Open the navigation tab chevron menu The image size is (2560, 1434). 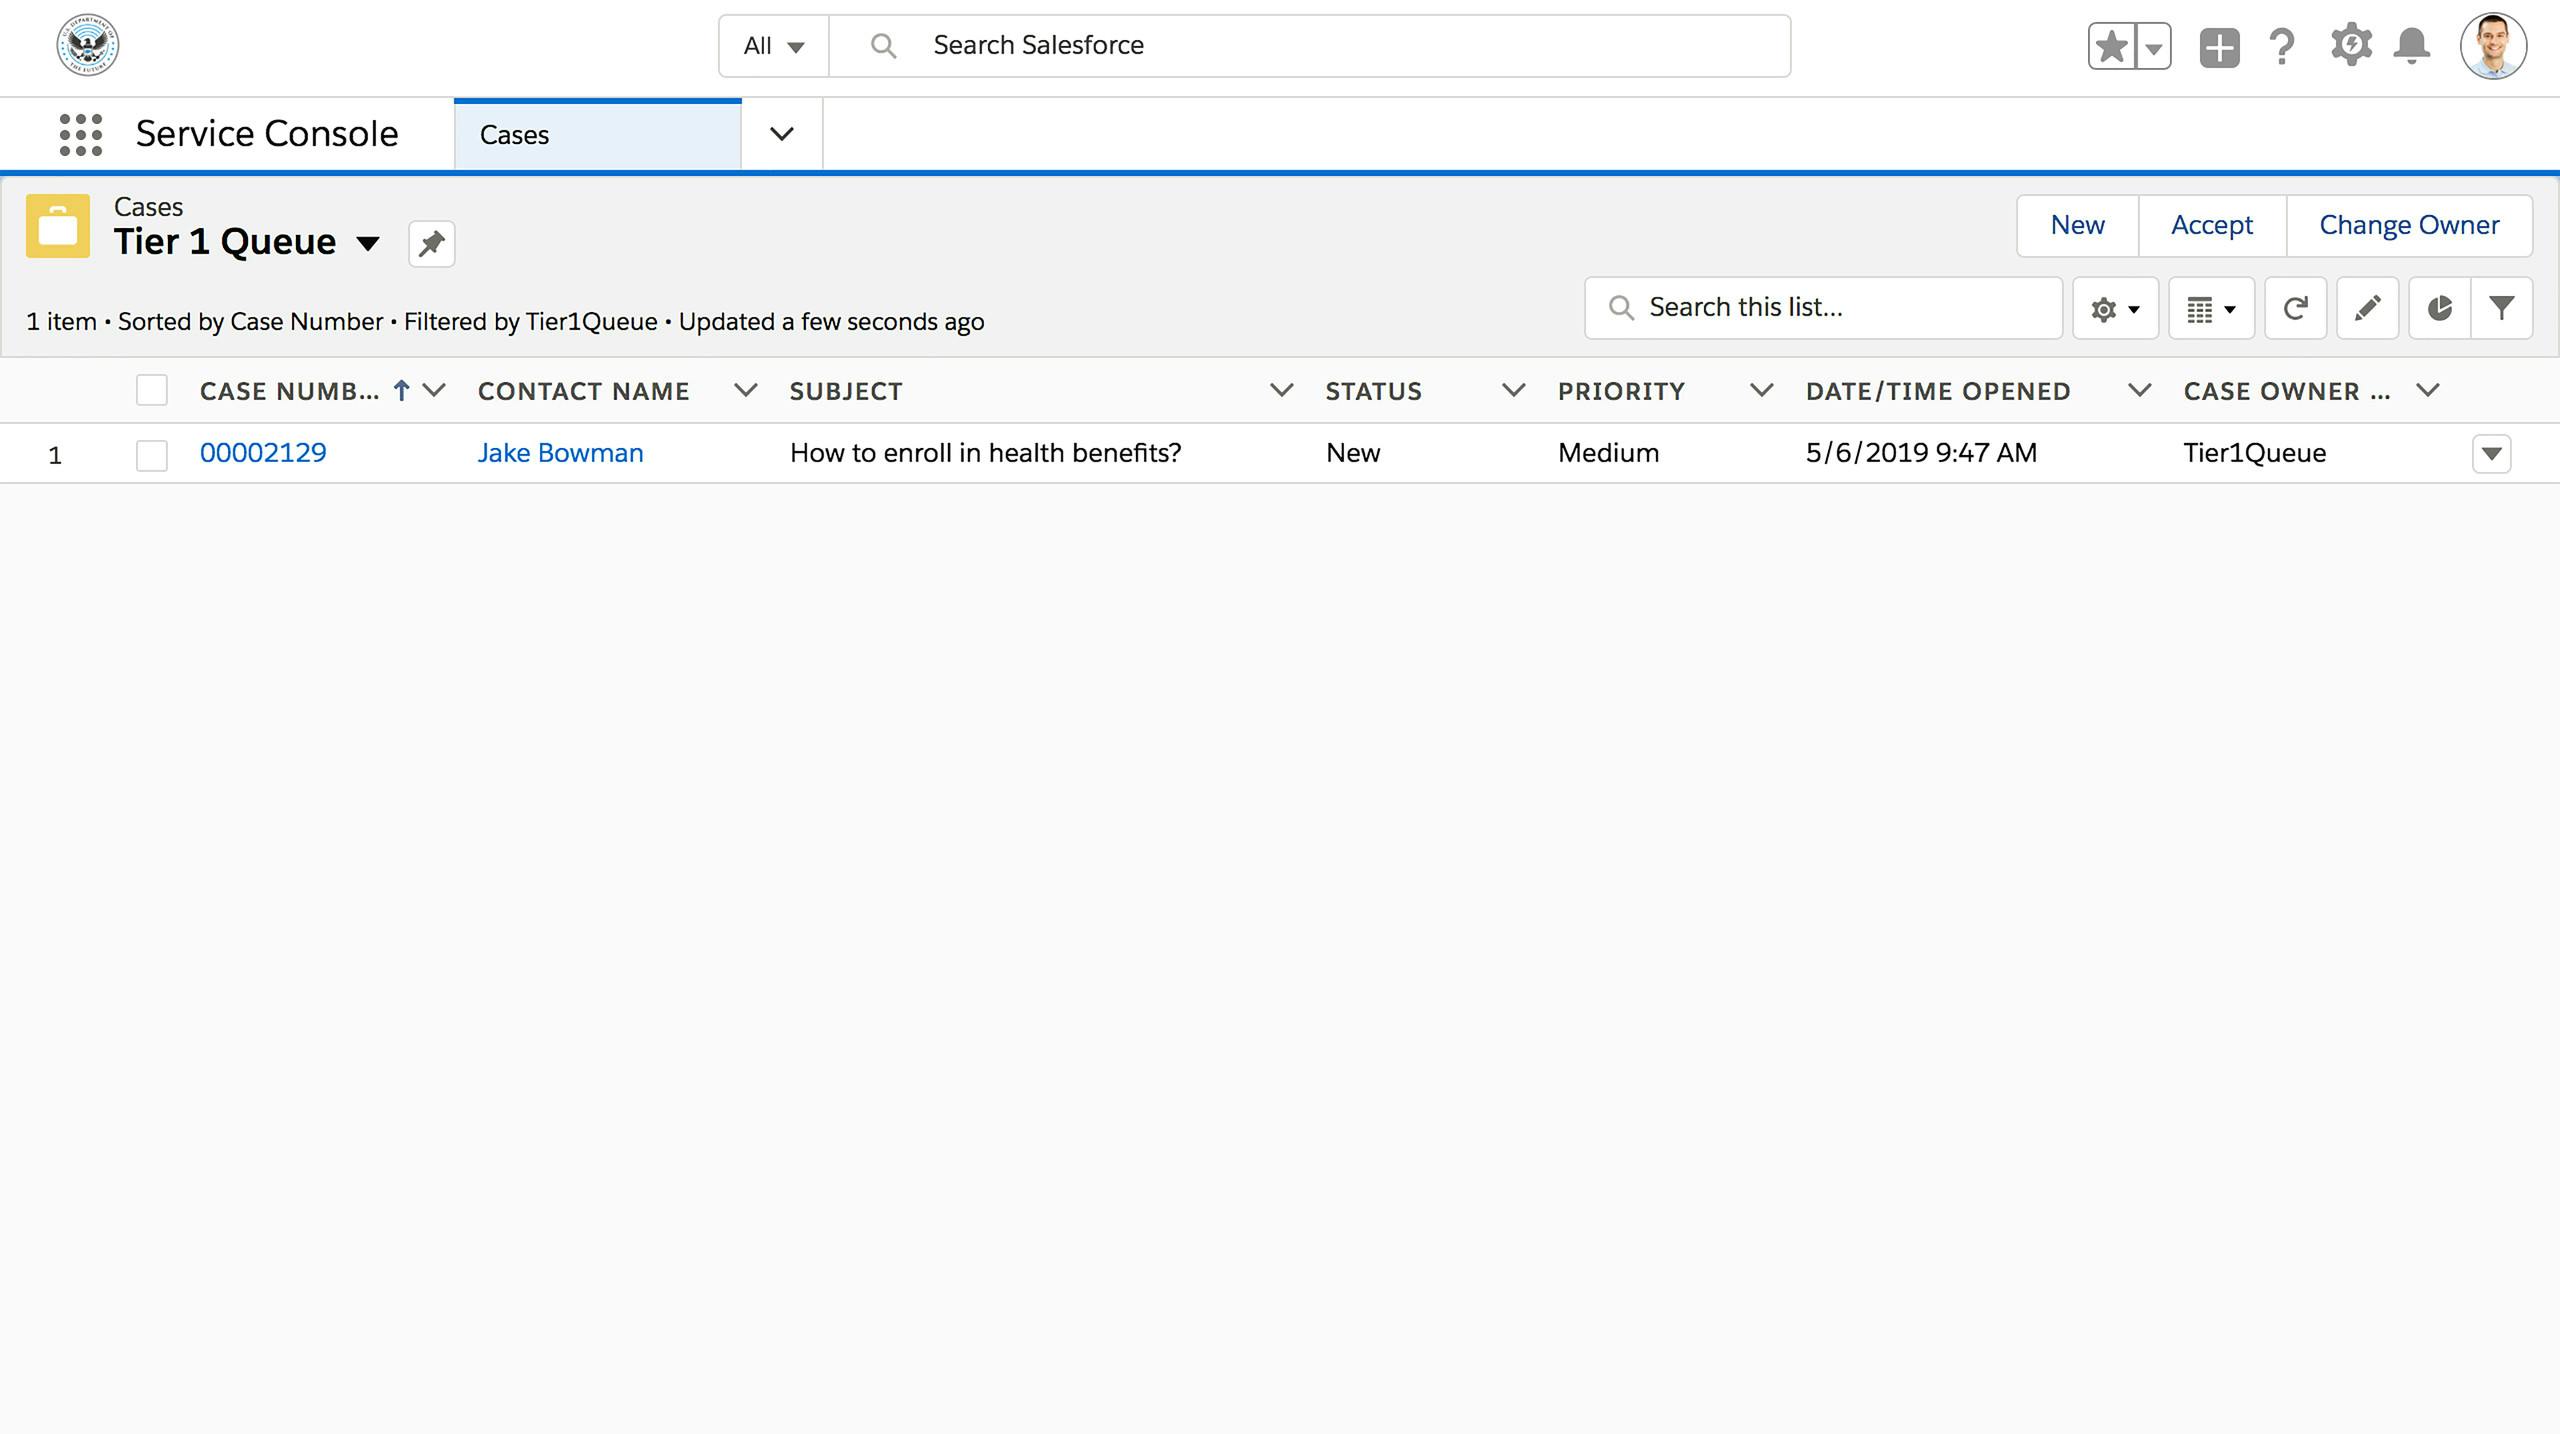click(781, 134)
